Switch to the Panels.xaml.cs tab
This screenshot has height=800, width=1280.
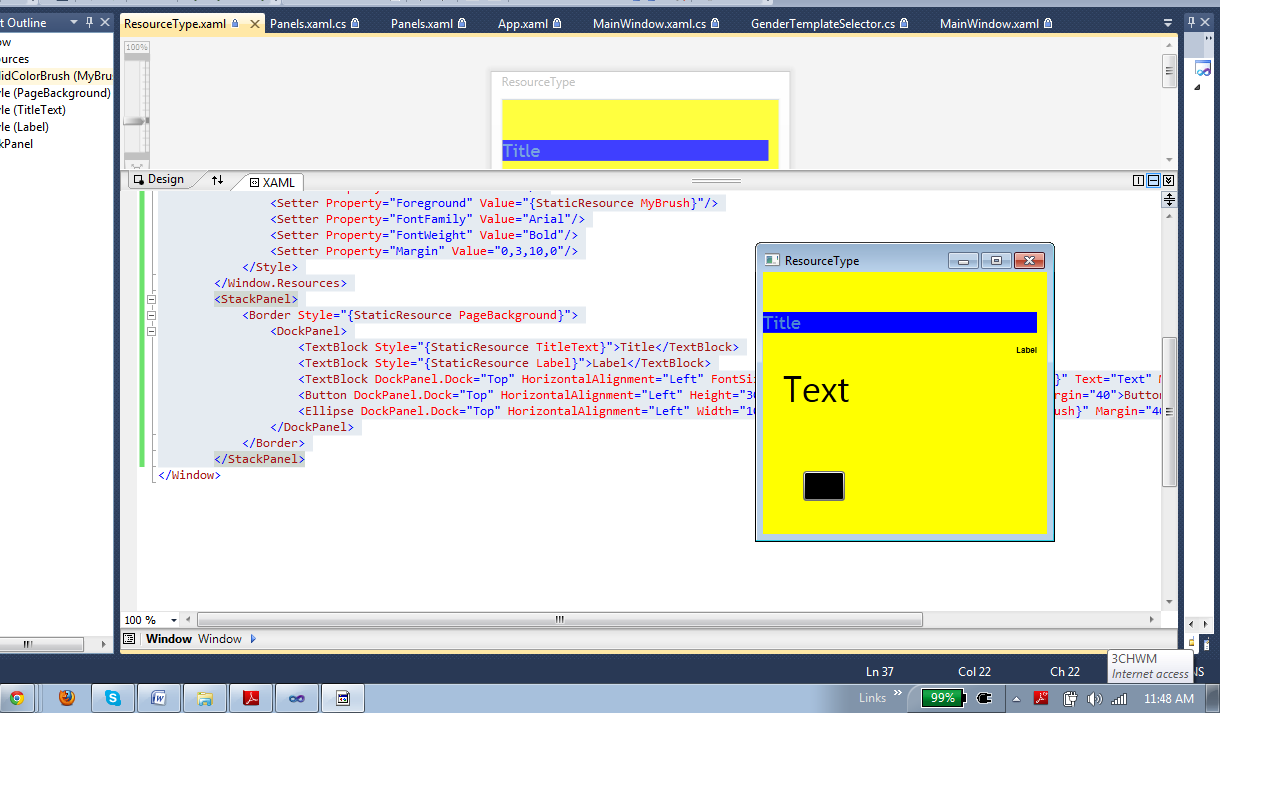tap(308, 21)
